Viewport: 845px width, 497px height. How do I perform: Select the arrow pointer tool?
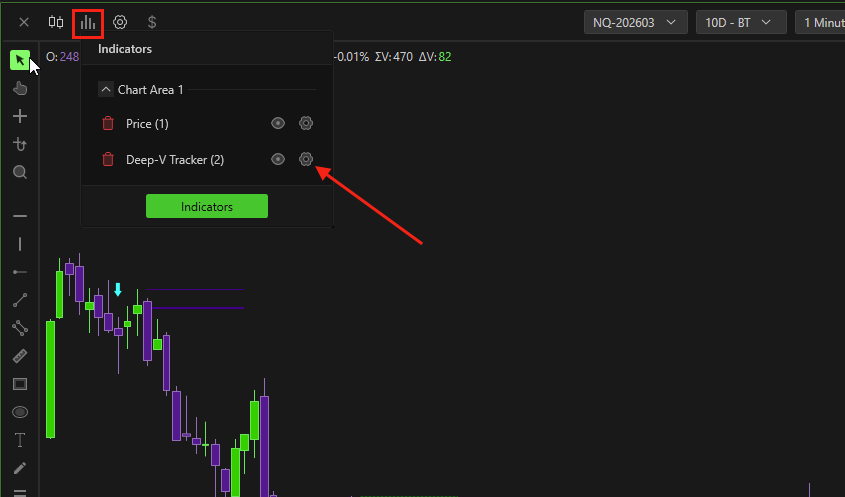(x=20, y=60)
